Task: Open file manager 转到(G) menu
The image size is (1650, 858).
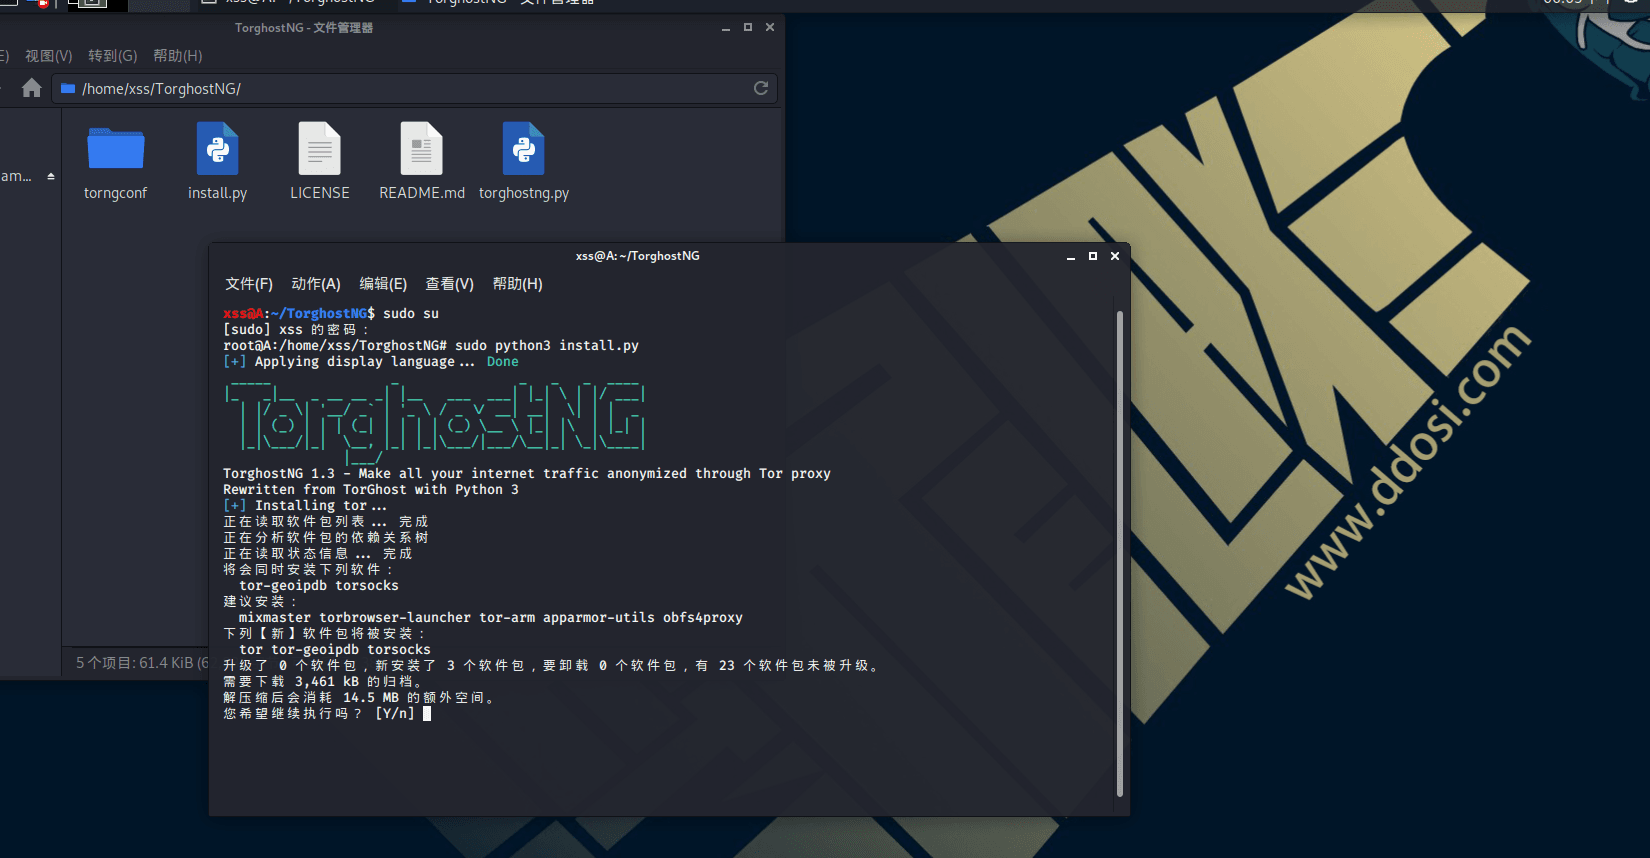Action: point(113,56)
